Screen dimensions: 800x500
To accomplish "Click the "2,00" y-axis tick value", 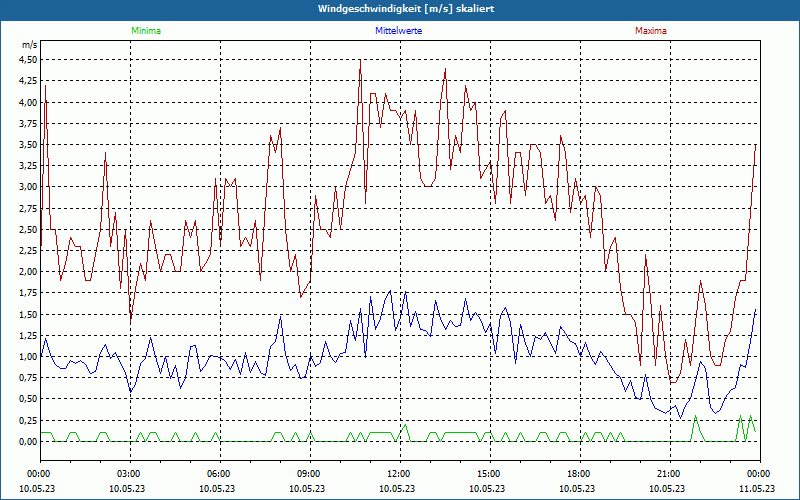I will (x=29, y=271).
